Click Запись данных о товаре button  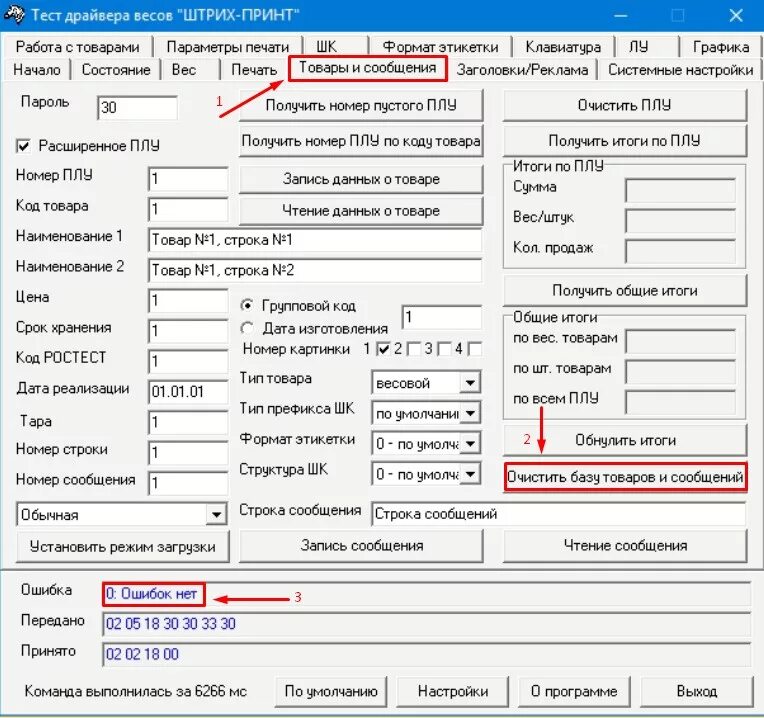tap(361, 179)
